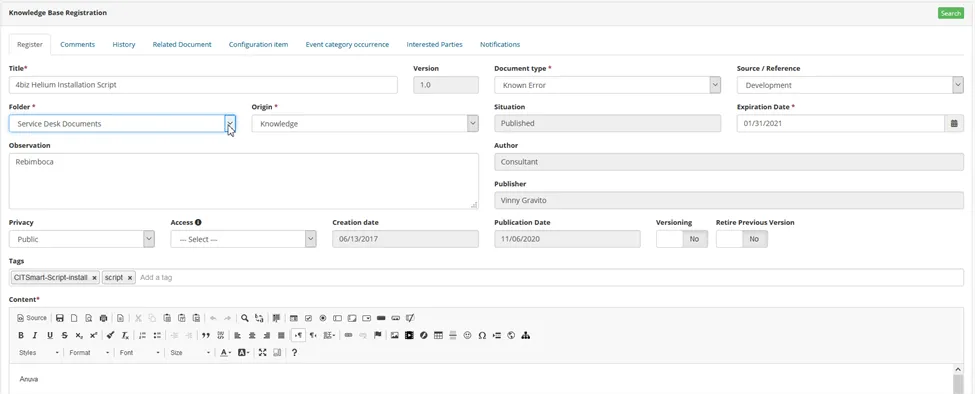Switch to the Configuration item tab
Image resolution: width=975 pixels, height=394 pixels.
click(258, 45)
